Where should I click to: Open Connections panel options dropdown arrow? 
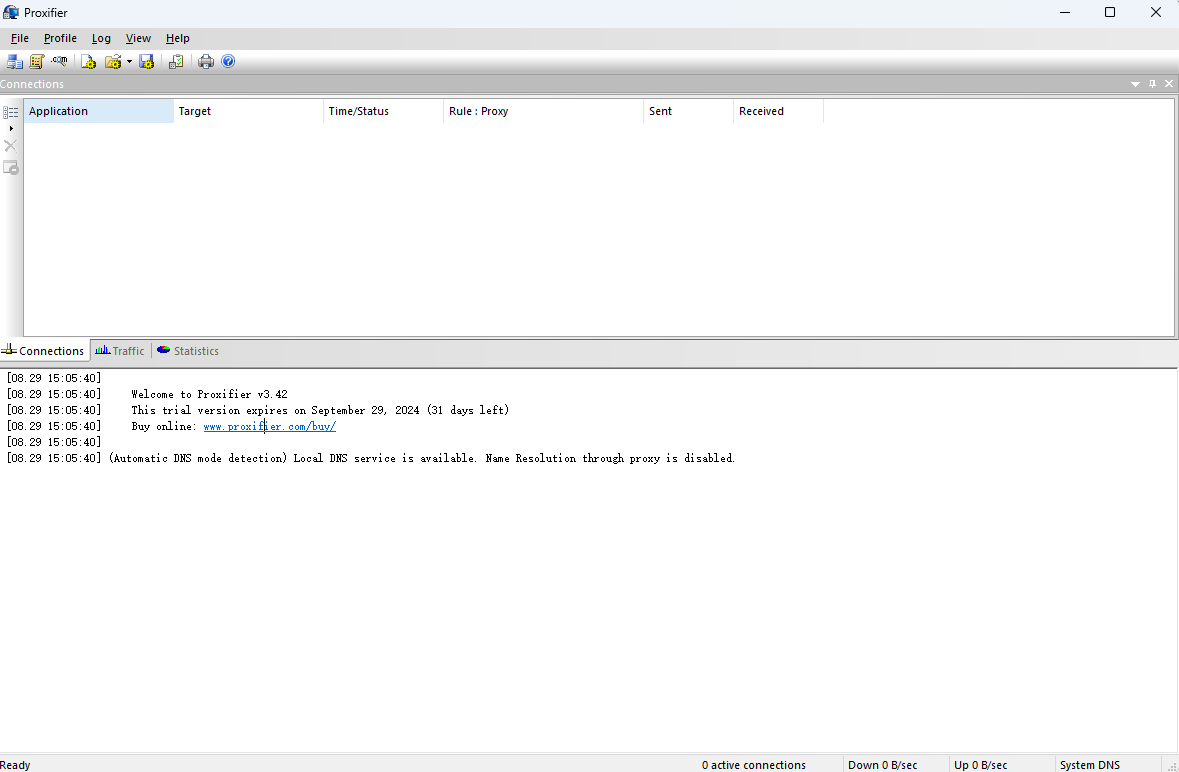[1135, 84]
